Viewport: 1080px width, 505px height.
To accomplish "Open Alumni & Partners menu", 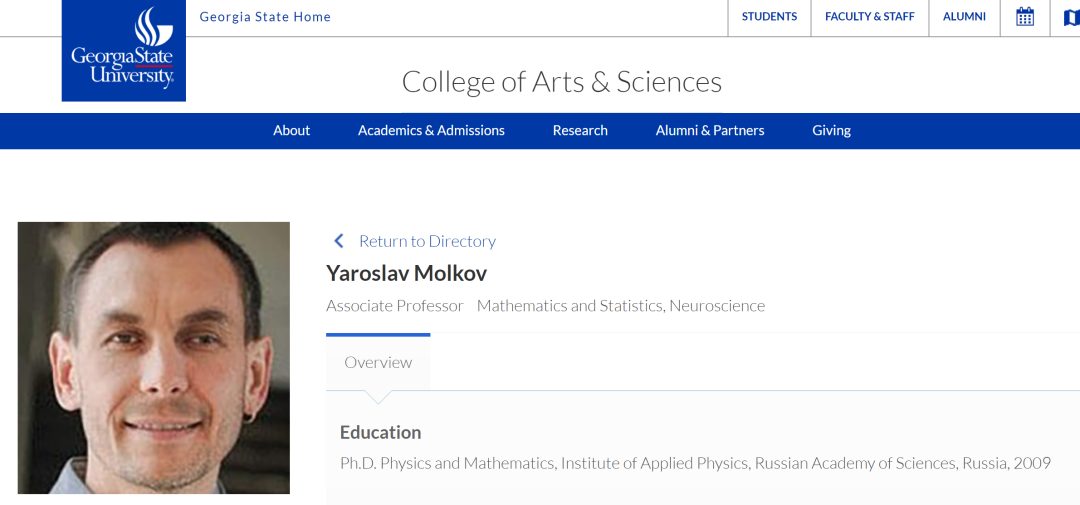I will (710, 131).
